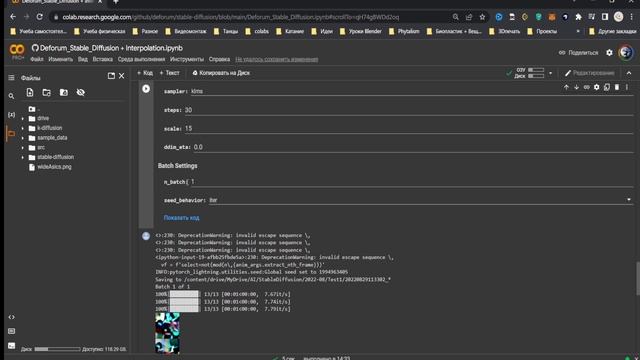Bookmark this page with star
This screenshot has height=360, width=640.
pos(482,17)
